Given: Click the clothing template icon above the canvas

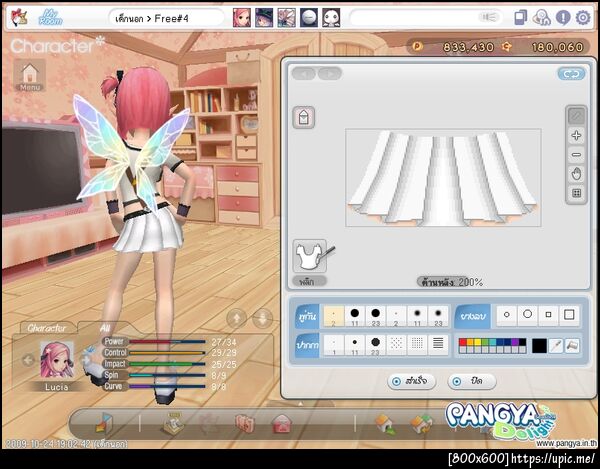Looking at the screenshot, I should pos(304,117).
